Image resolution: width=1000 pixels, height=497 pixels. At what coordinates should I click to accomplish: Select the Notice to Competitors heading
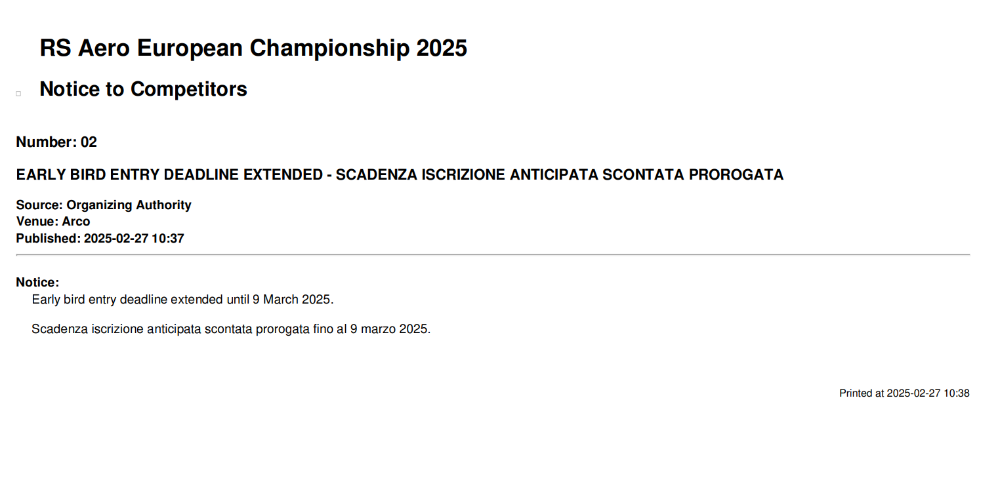click(143, 89)
